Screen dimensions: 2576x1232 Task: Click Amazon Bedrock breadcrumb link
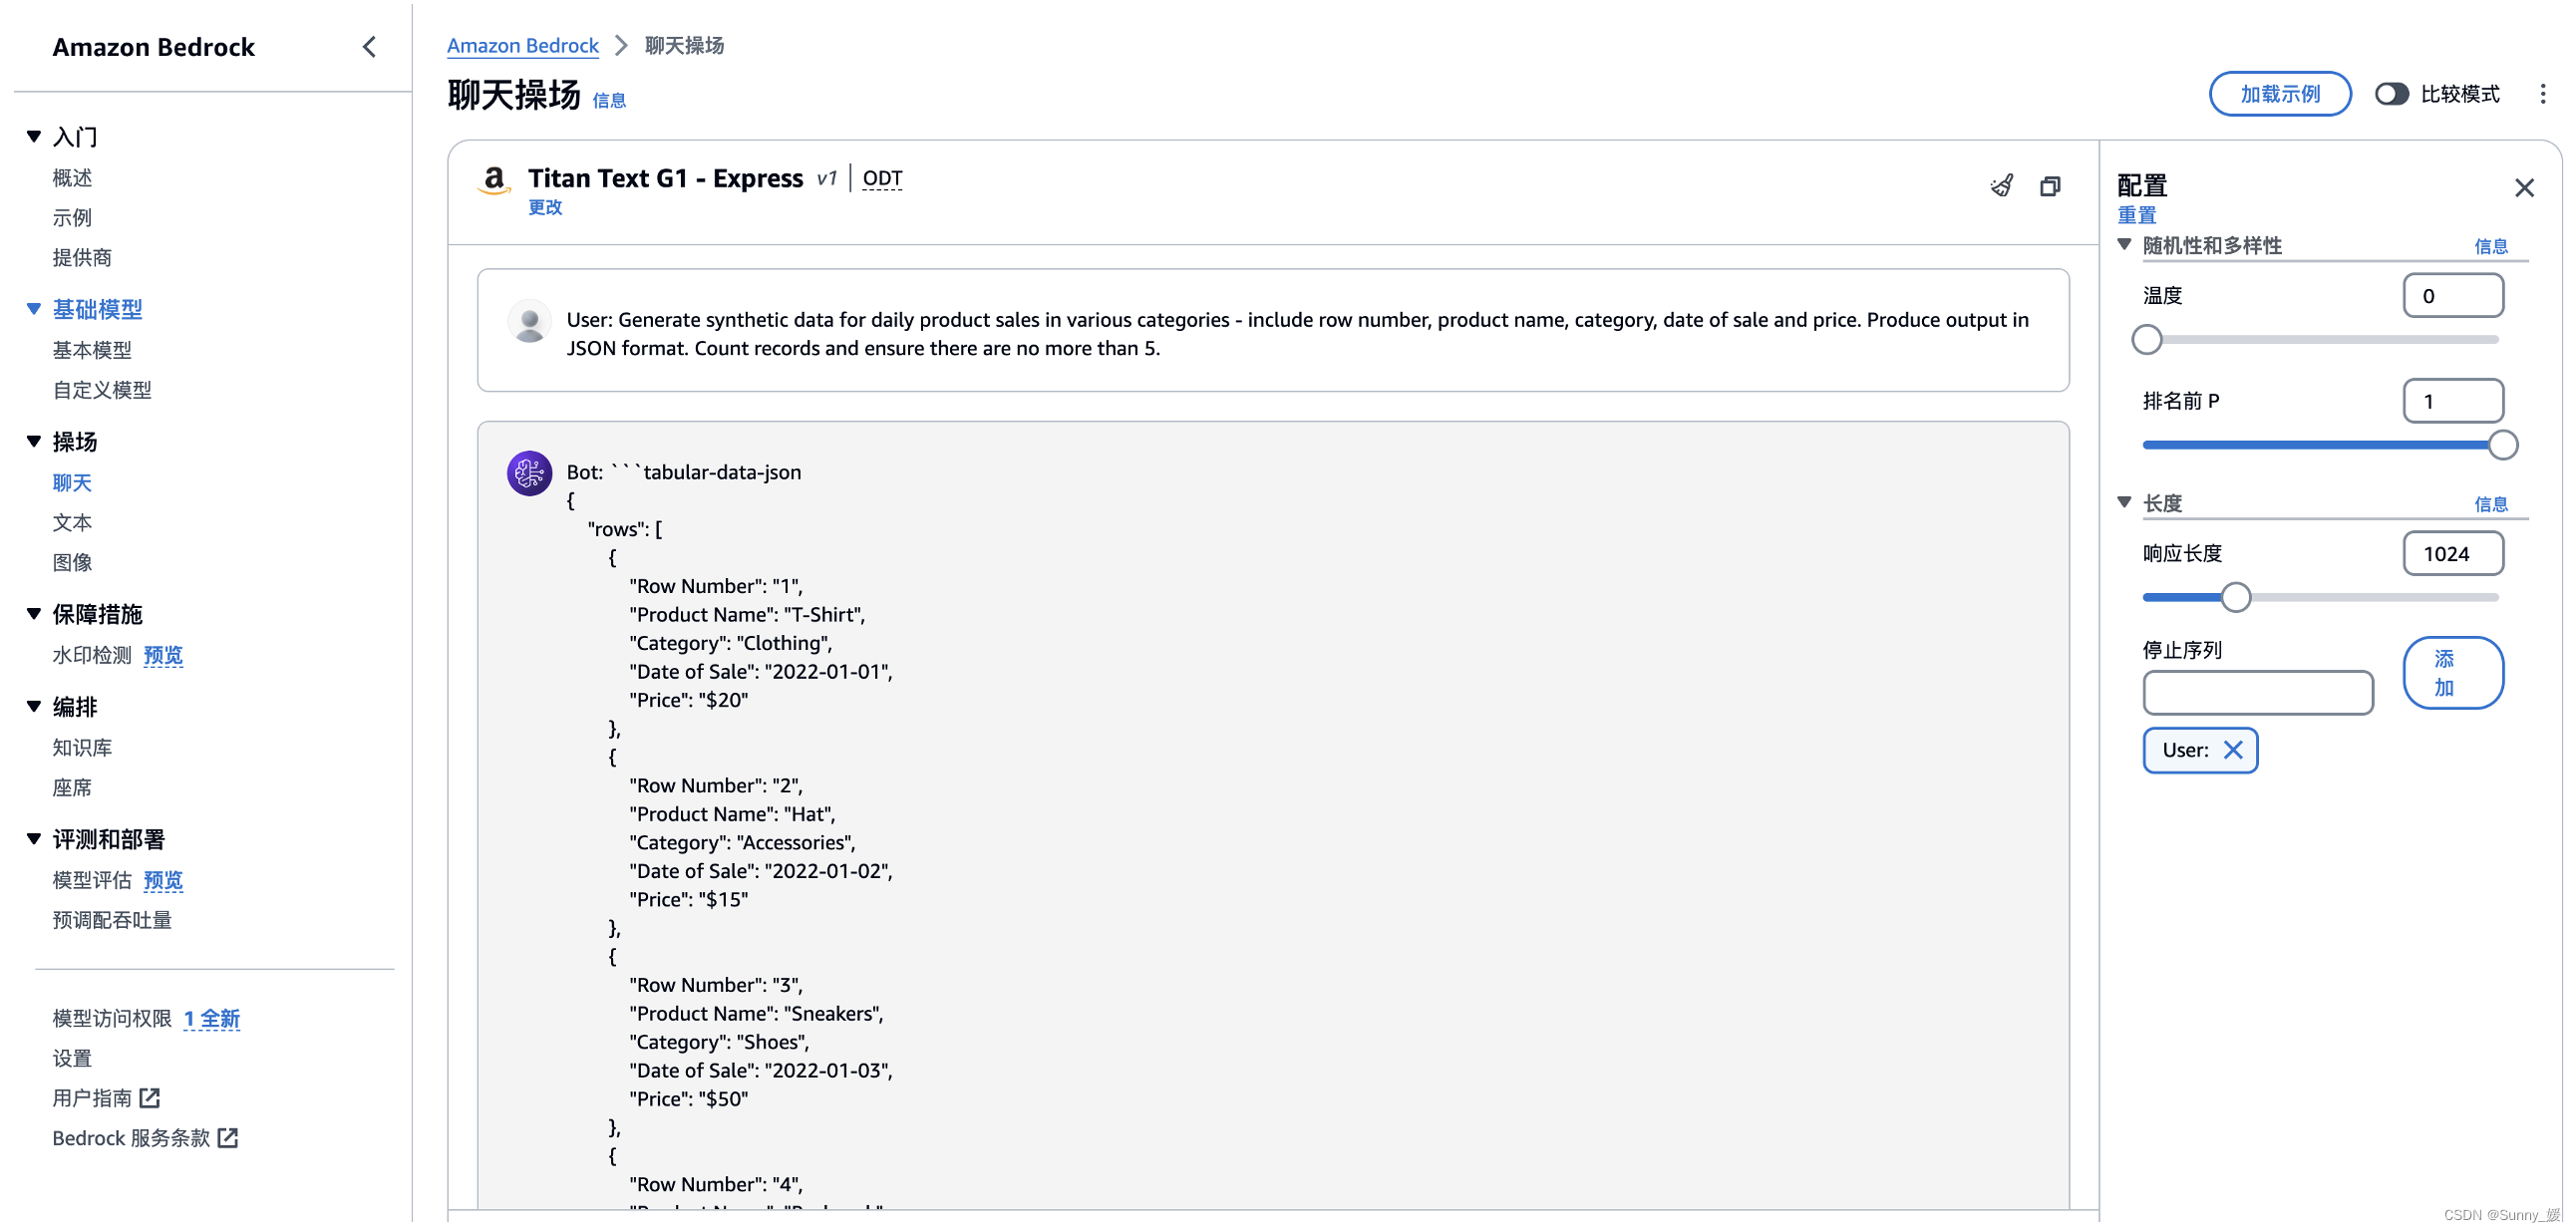point(522,45)
